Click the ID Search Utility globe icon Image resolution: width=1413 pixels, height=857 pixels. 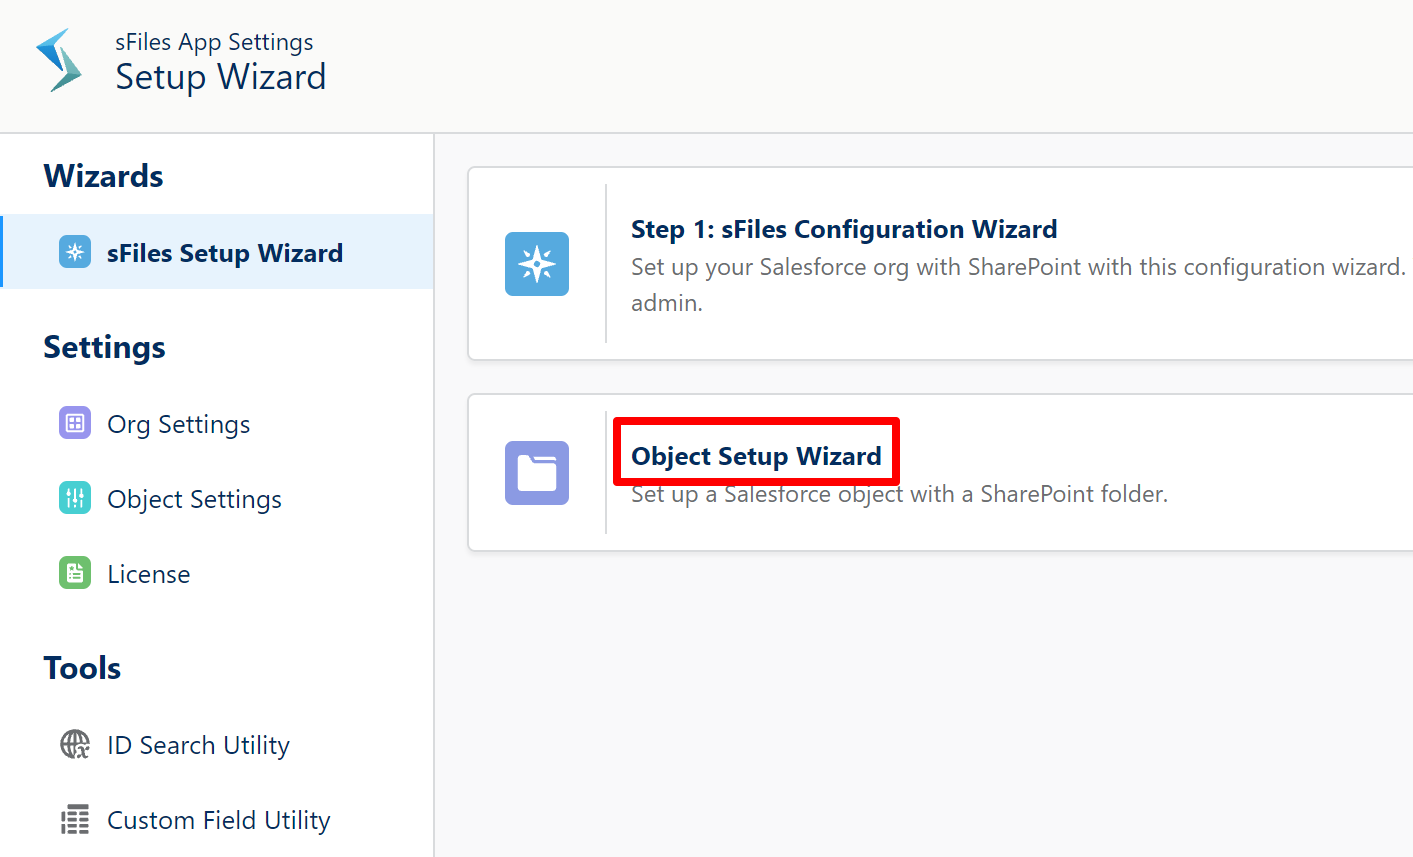pyautogui.click(x=75, y=744)
